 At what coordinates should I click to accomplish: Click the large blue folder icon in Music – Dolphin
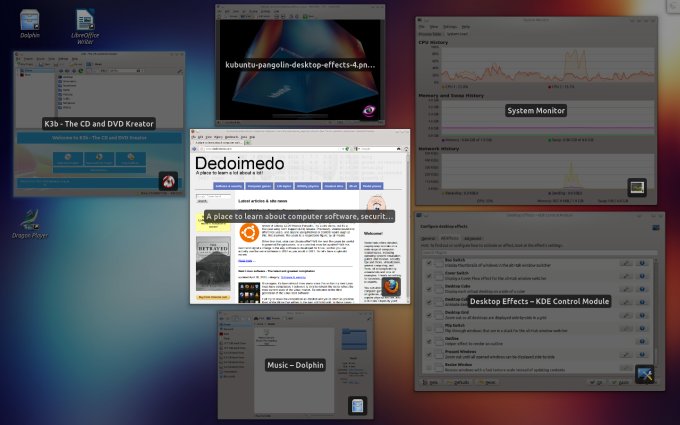tap(354, 339)
